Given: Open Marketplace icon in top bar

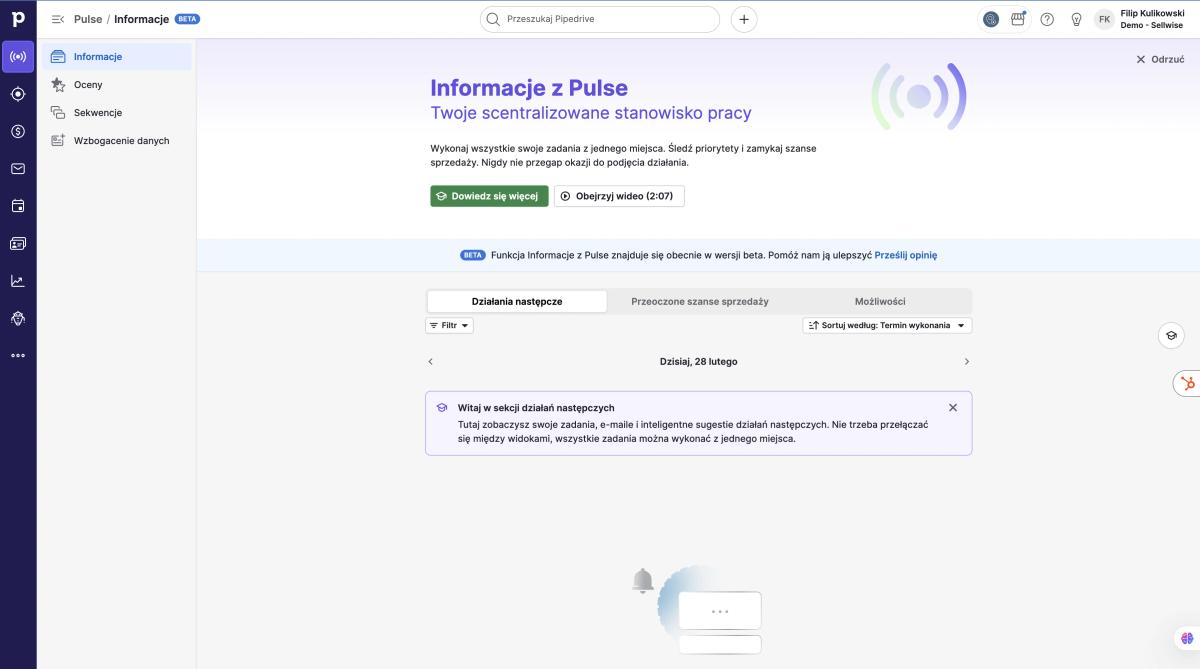Looking at the screenshot, I should 1018,19.
